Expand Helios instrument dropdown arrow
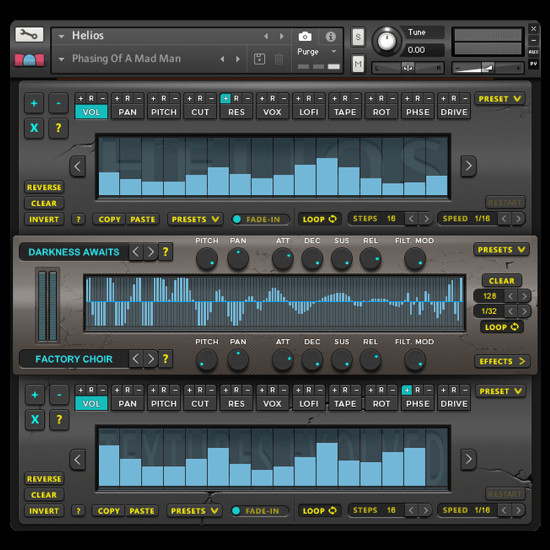 (61, 36)
